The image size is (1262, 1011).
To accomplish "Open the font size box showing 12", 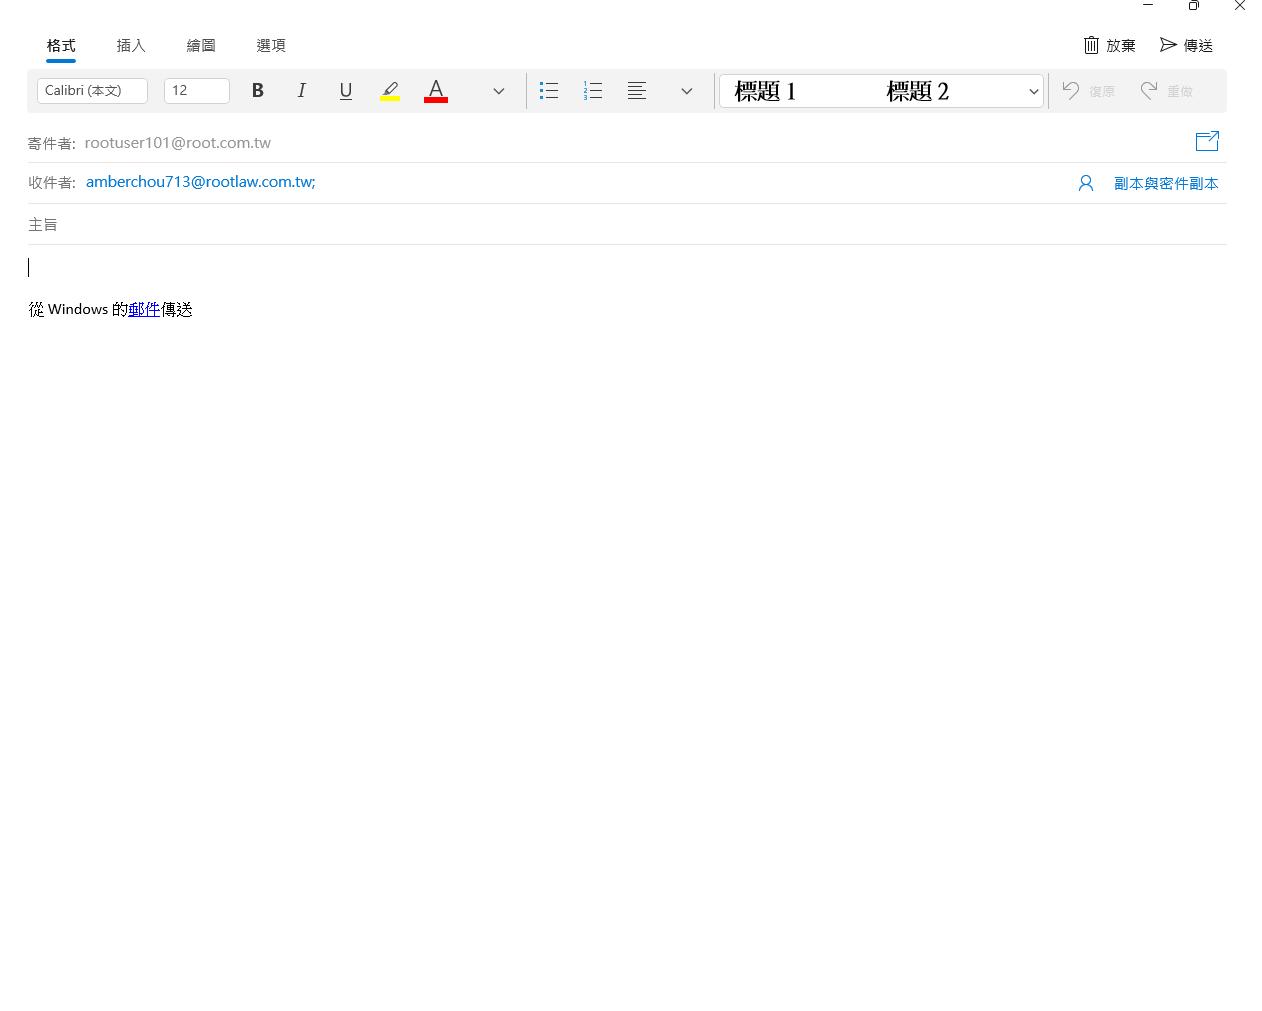I will click(197, 91).
